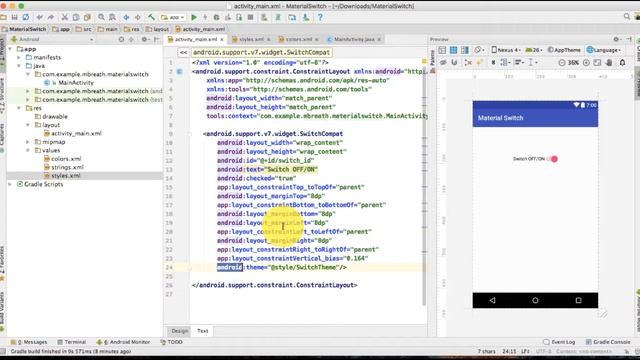This screenshot has height=360, width=640.
Task: Click the Make Project hammer icon
Action: click(151, 17)
